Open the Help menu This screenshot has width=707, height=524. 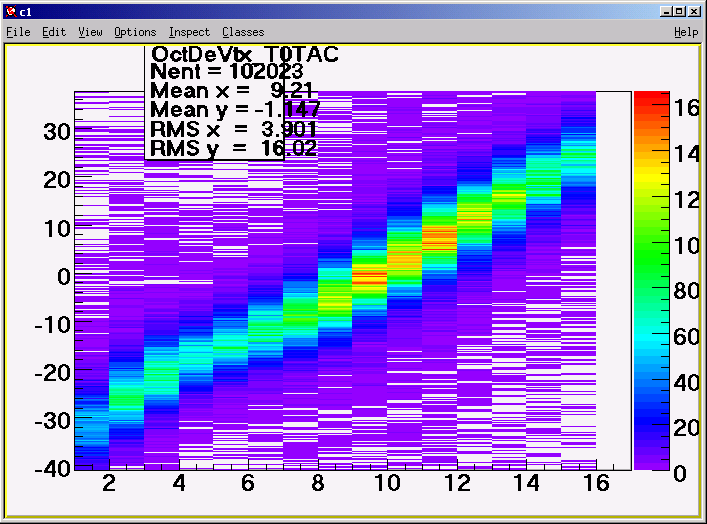point(686,32)
